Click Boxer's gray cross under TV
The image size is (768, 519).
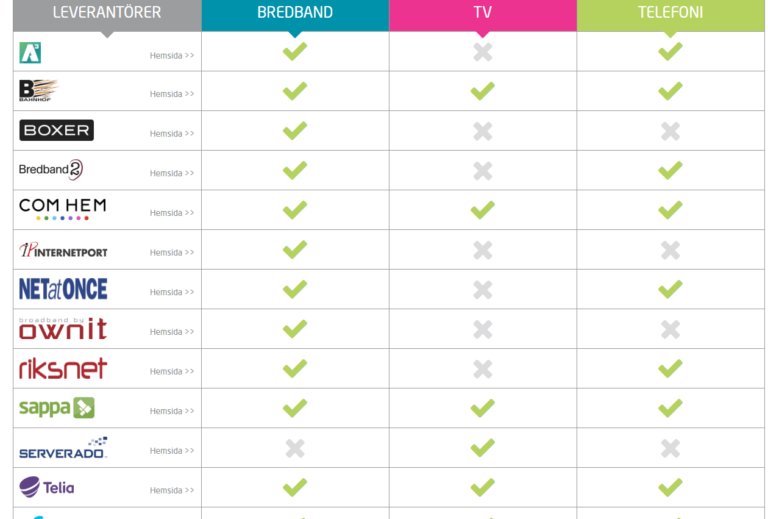(482, 131)
